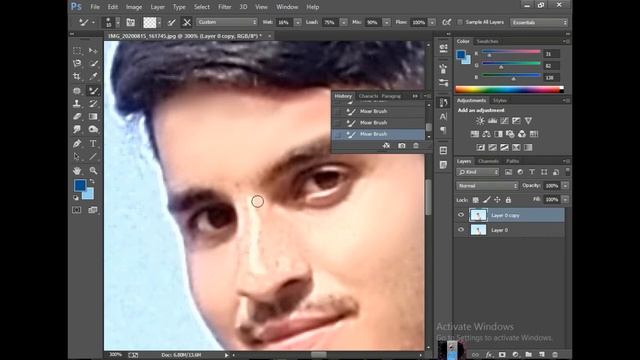The image size is (640, 360).
Task: Switch to the Channels tab
Action: [488, 161]
